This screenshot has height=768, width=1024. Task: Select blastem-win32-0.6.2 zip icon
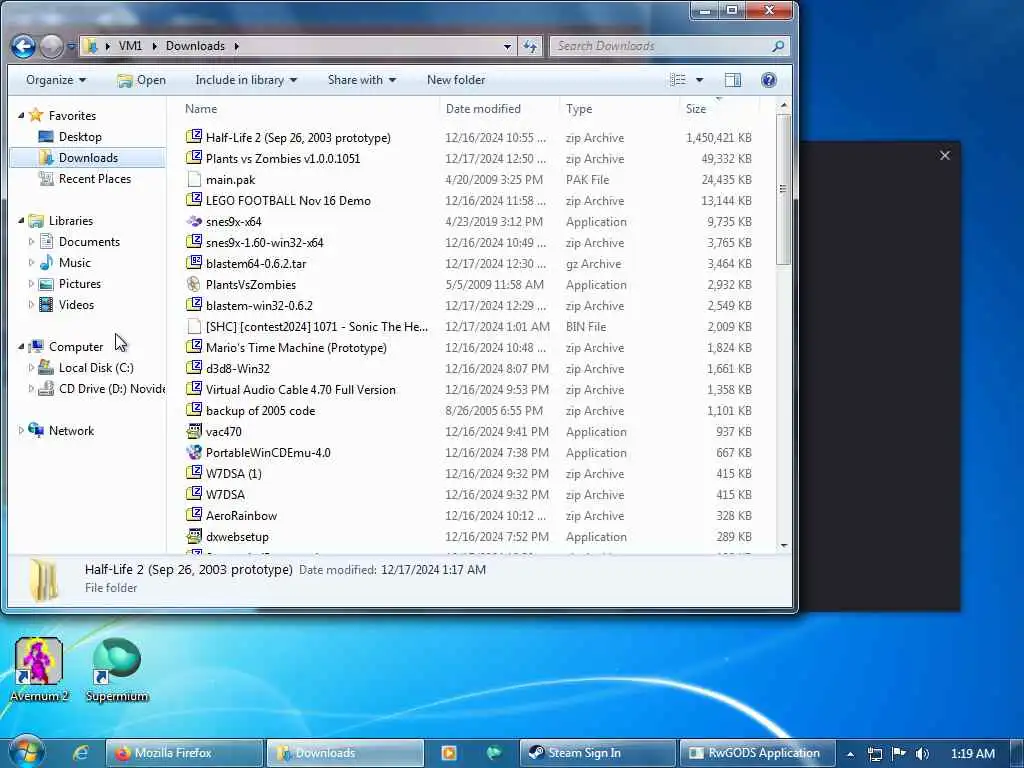point(194,305)
